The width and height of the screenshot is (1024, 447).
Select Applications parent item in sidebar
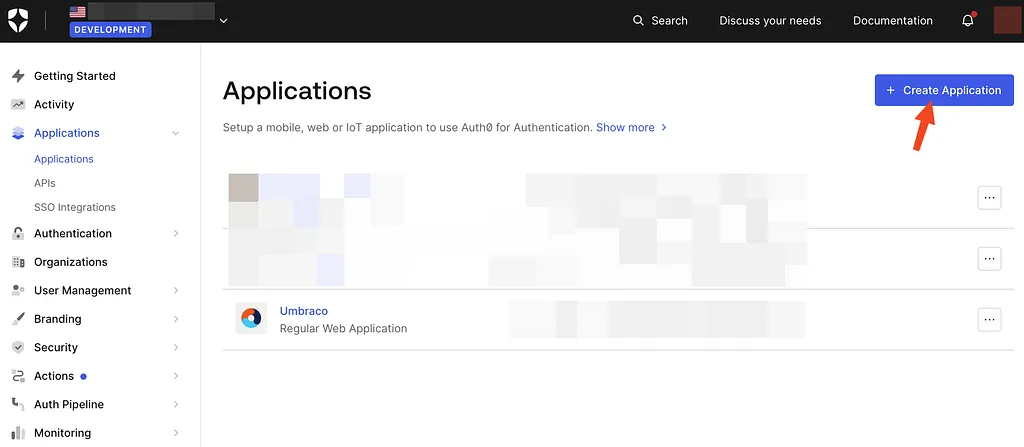click(x=67, y=133)
